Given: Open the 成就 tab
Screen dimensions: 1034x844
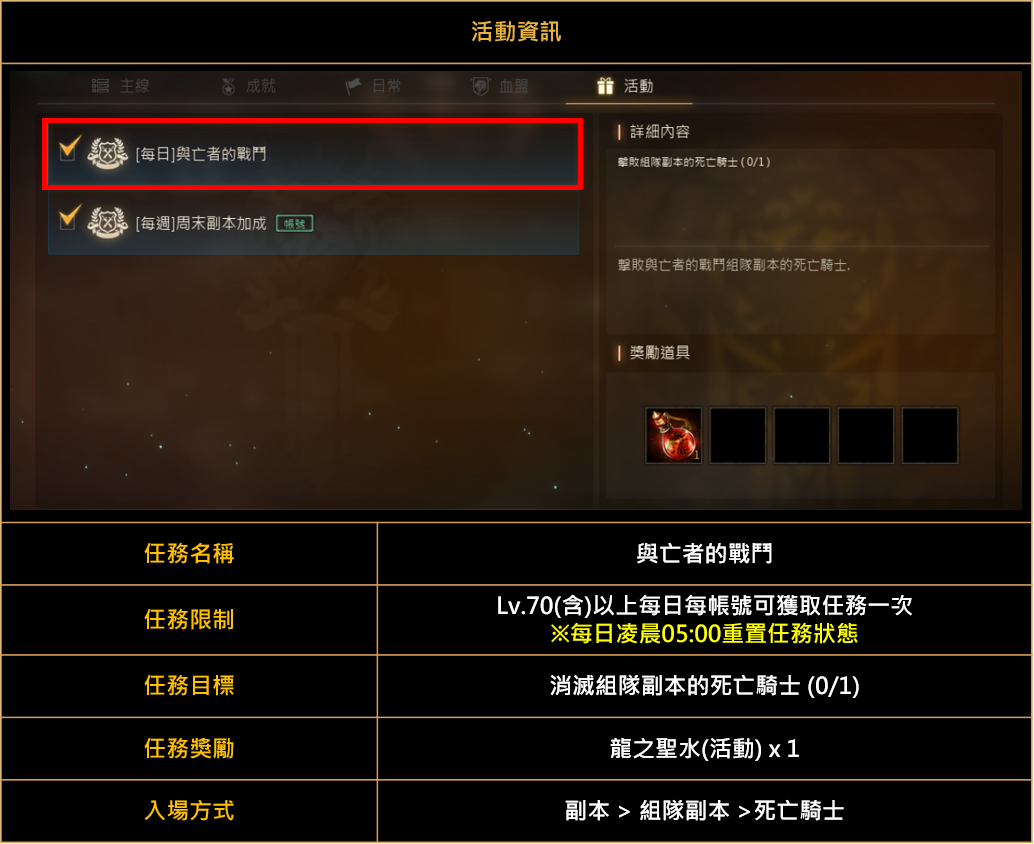Looking at the screenshot, I should (248, 86).
